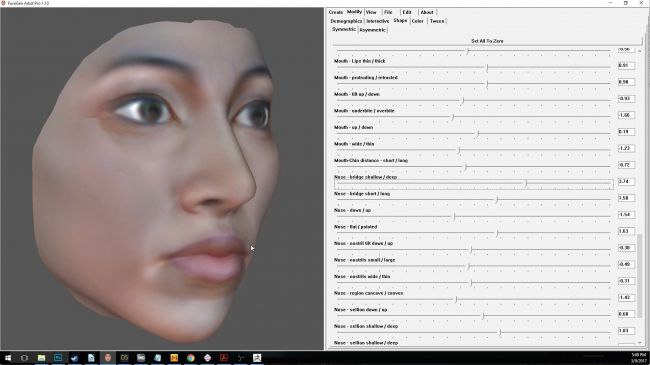
Task: Switch to Photoshop in the taskbar
Action: coord(58,358)
